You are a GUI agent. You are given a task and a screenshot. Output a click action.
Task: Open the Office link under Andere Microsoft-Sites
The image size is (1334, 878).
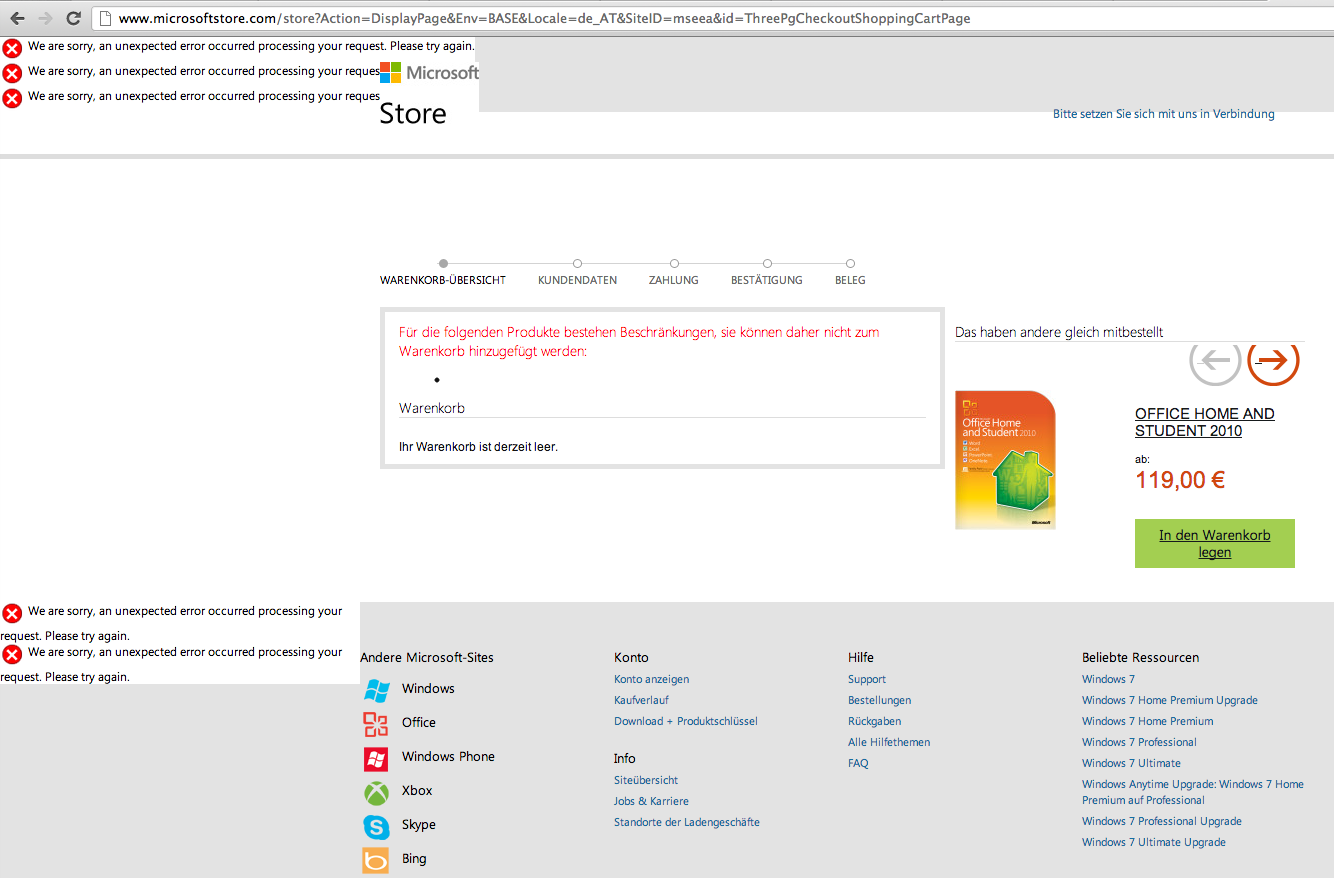(x=419, y=723)
